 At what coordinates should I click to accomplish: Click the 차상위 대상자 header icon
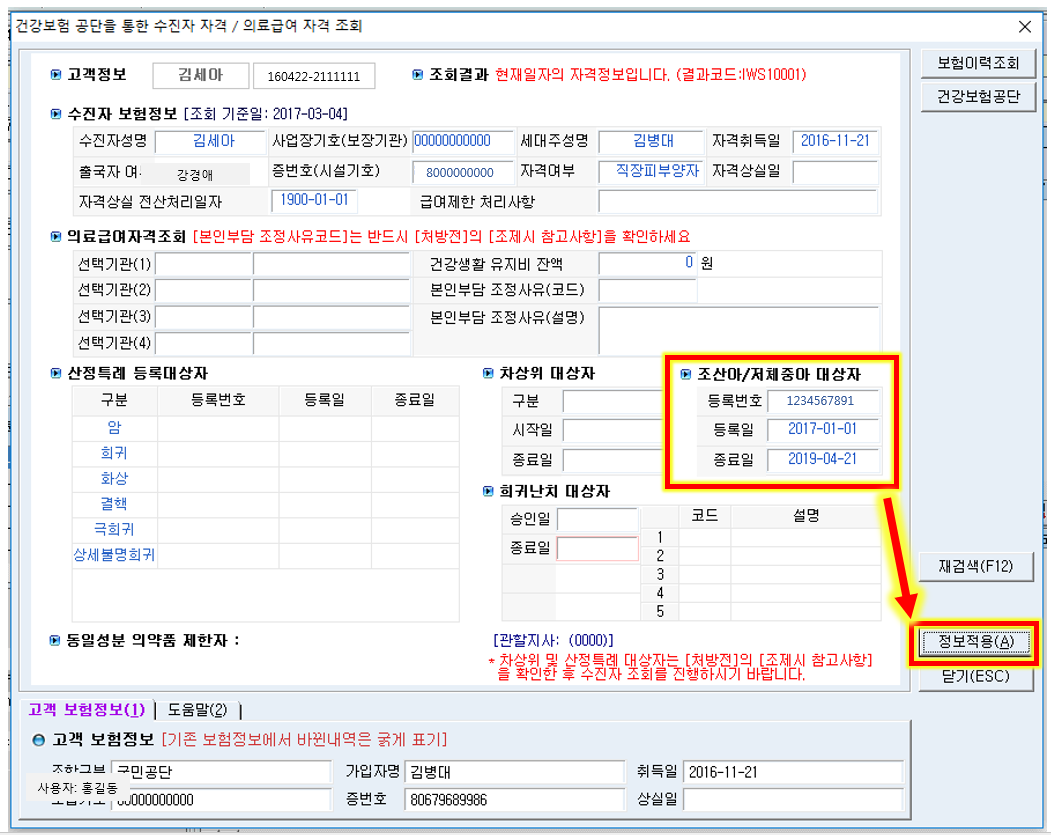tap(487, 373)
